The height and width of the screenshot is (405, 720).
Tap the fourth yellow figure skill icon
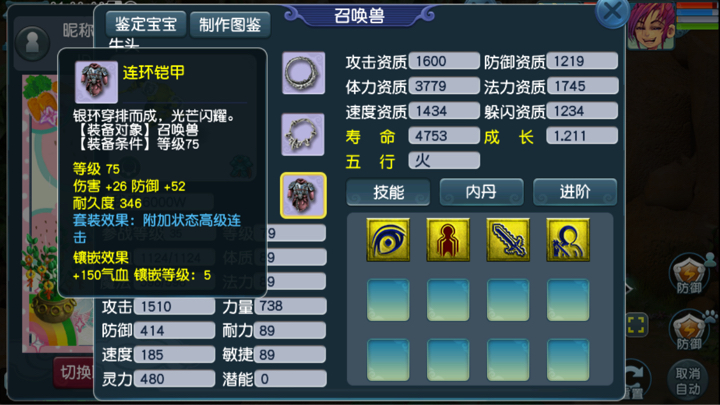tap(568, 240)
